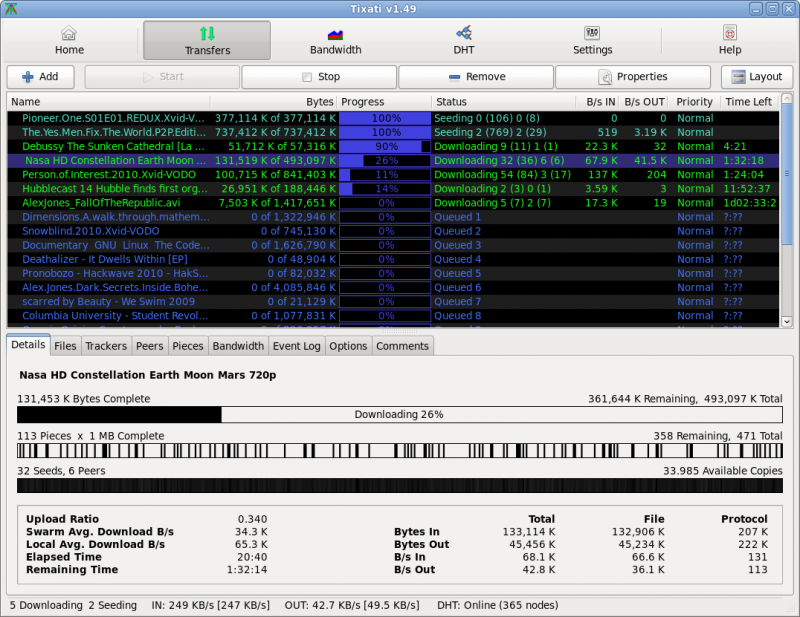Viewport: 800px width, 617px height.
Task: Switch to the Peers tab
Action: [149, 346]
